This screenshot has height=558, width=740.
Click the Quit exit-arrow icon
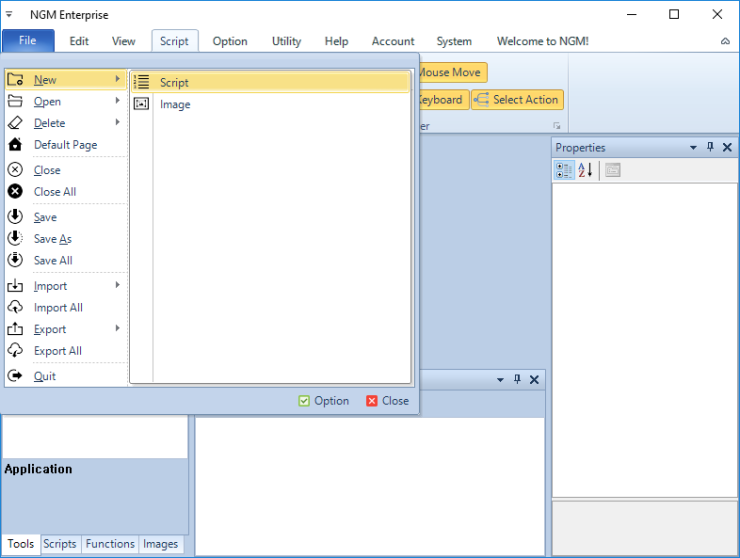15,376
